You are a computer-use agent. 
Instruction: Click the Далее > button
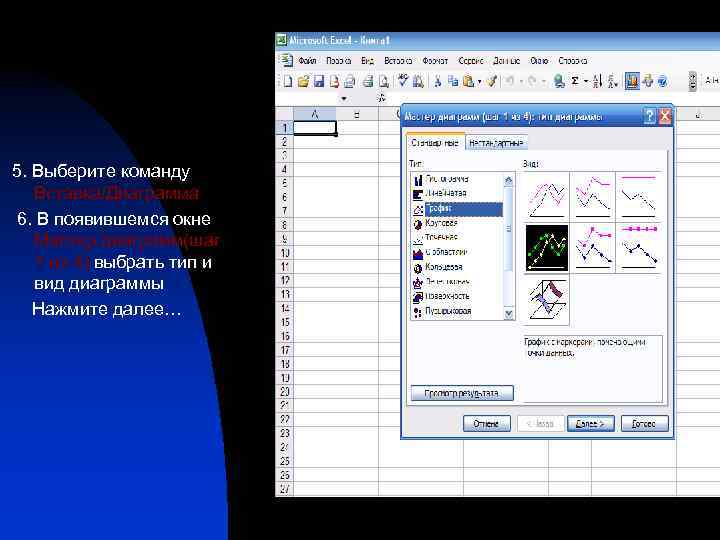click(592, 423)
